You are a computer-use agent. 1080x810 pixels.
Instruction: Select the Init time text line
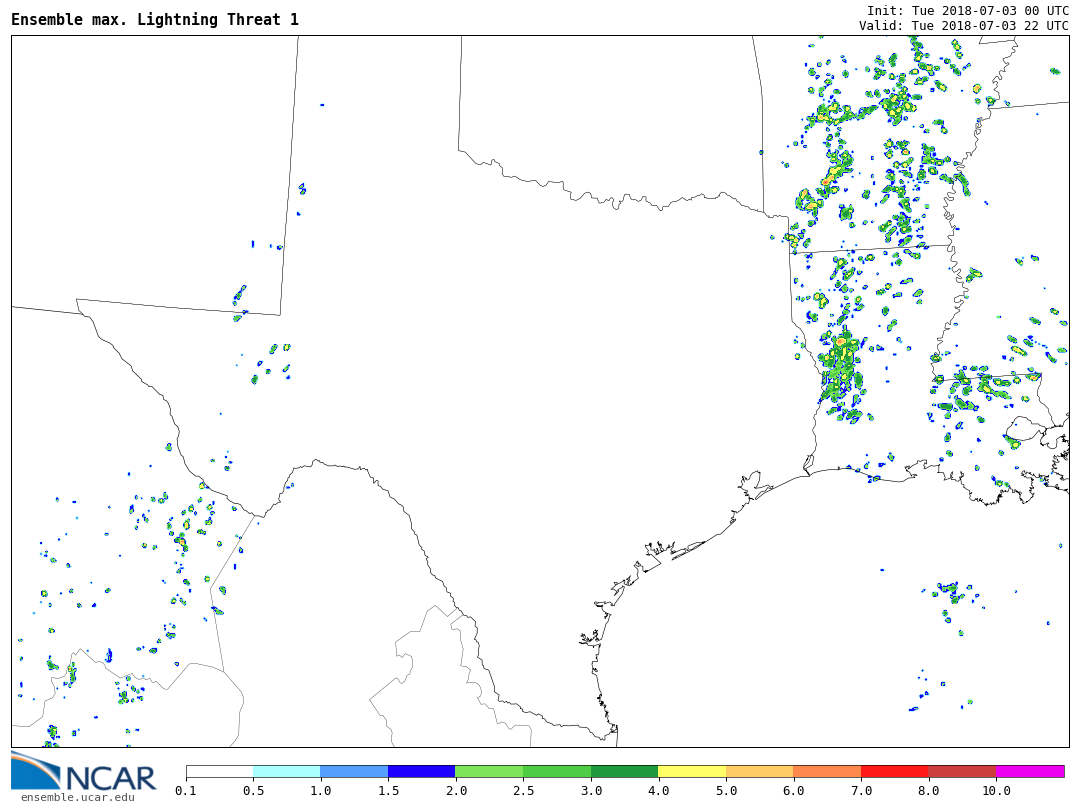pos(967,11)
